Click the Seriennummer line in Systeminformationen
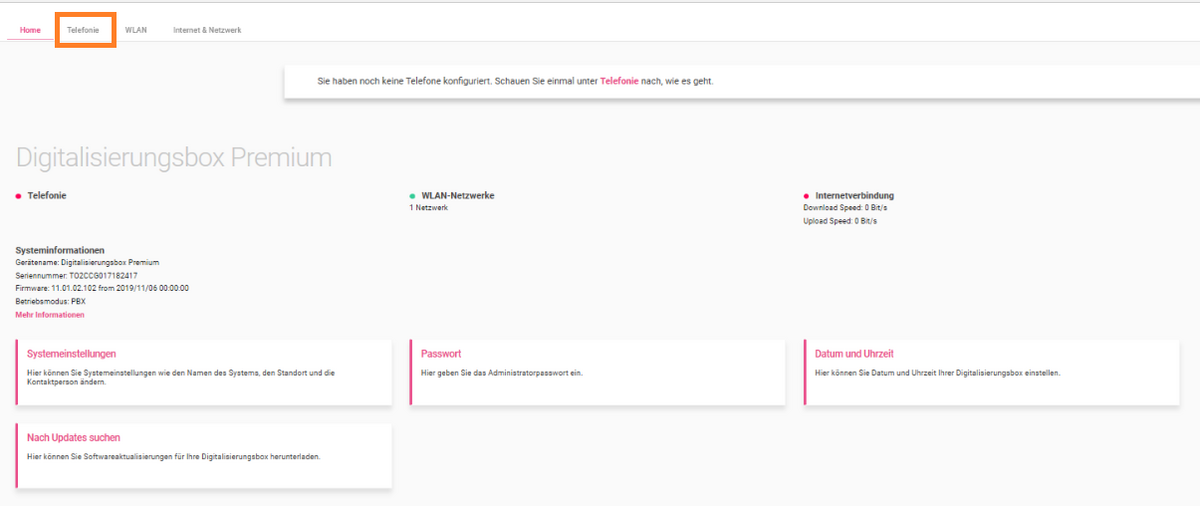The width and height of the screenshot is (1200, 506). [76, 275]
